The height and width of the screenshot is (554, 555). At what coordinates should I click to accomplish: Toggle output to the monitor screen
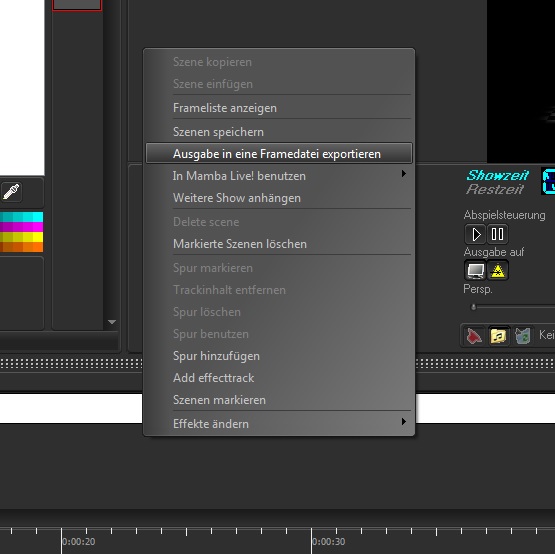click(x=475, y=270)
